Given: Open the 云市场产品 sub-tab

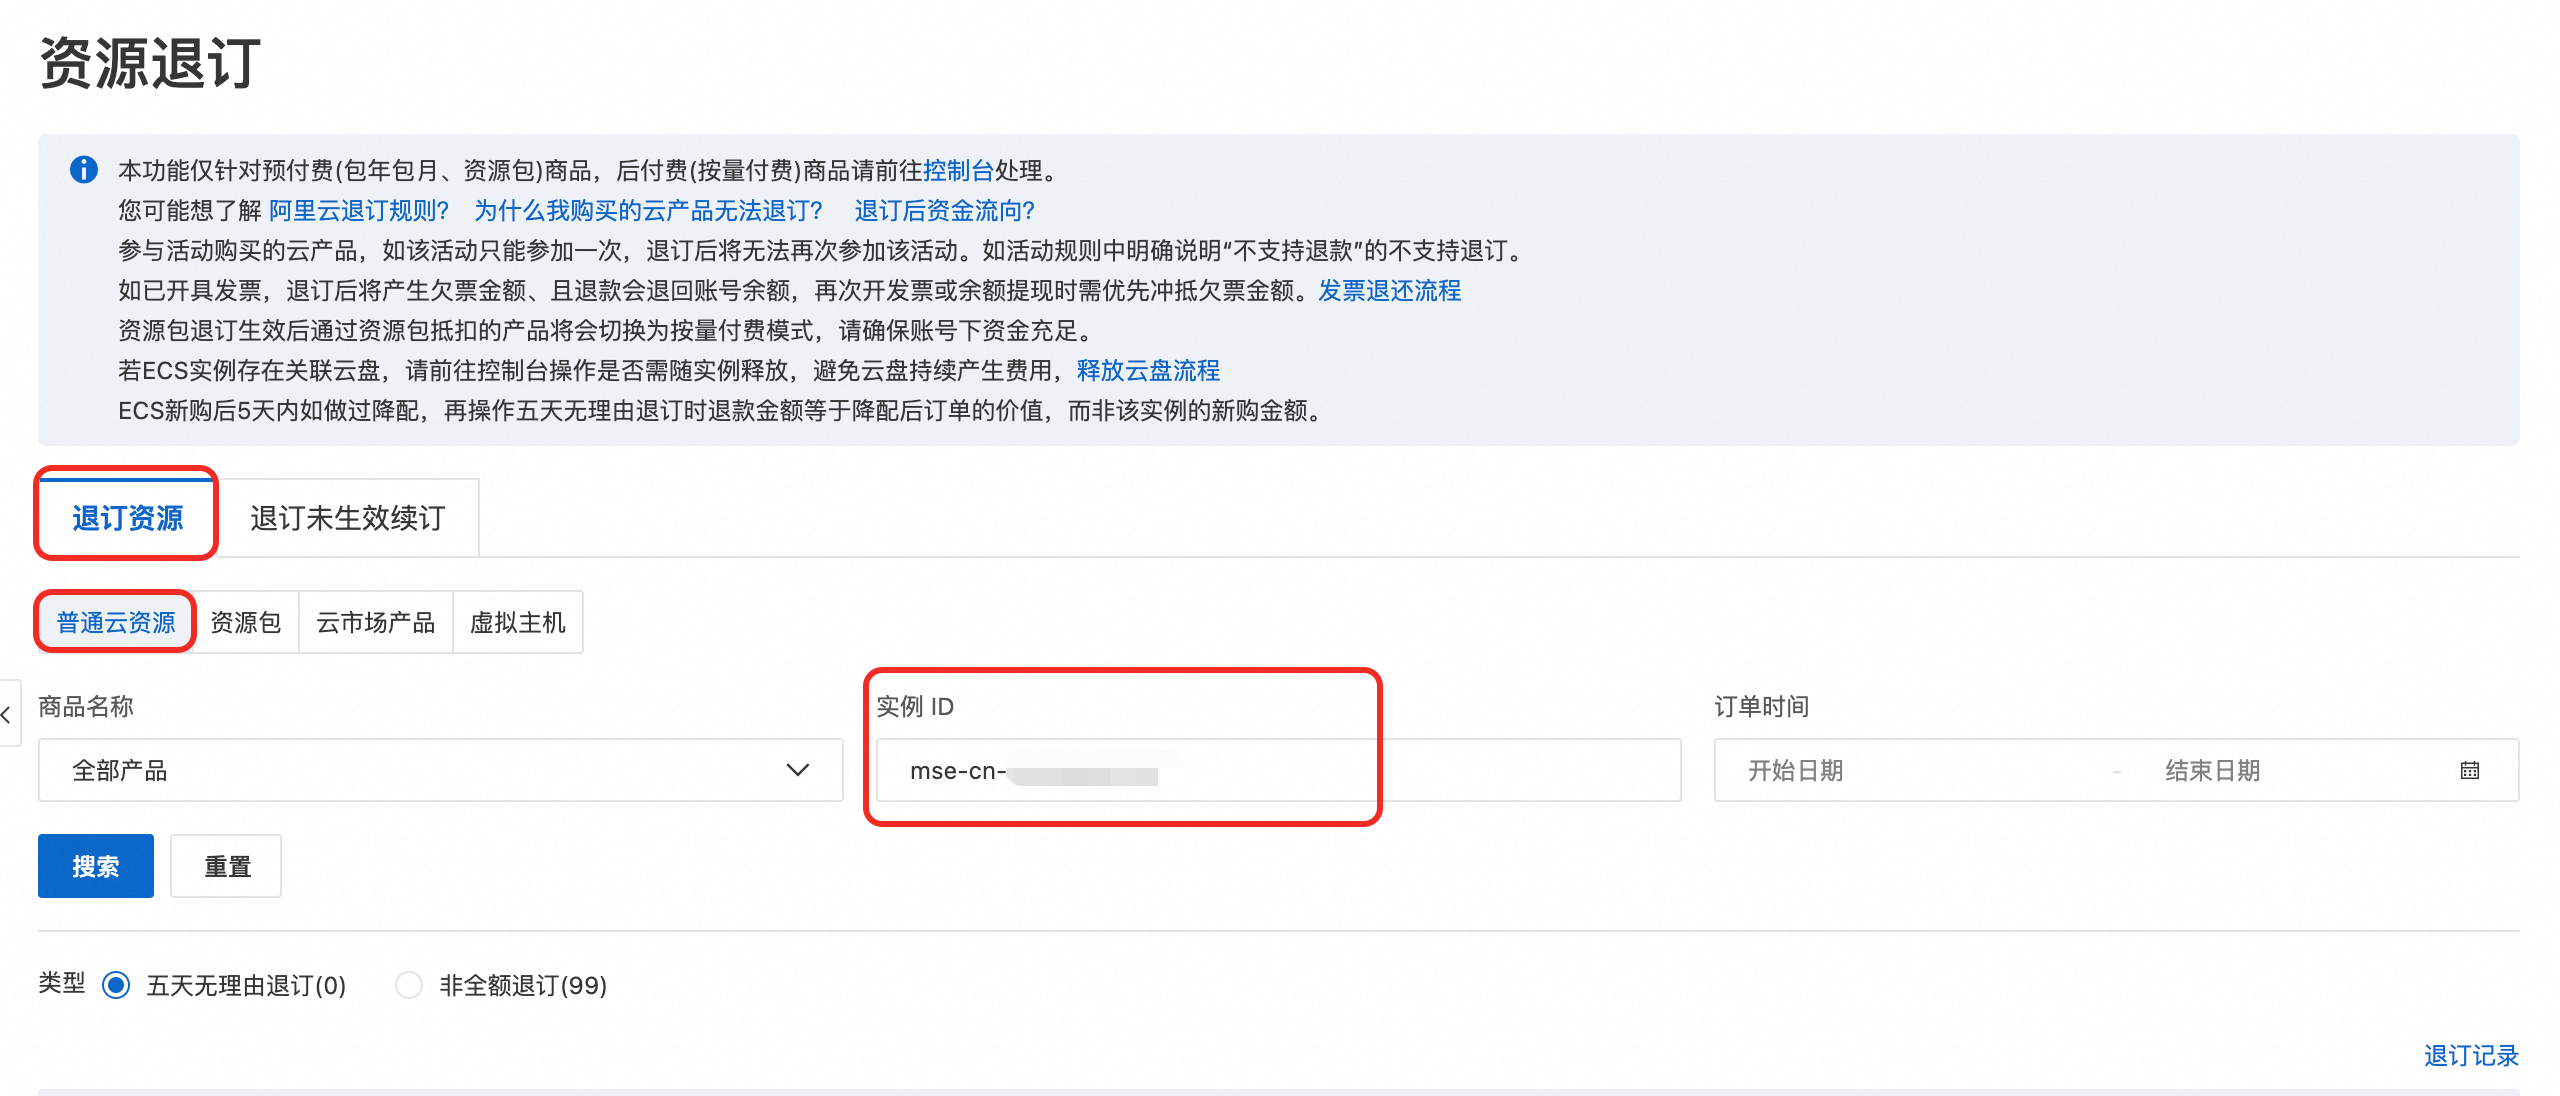Looking at the screenshot, I should pyautogui.click(x=375, y=622).
